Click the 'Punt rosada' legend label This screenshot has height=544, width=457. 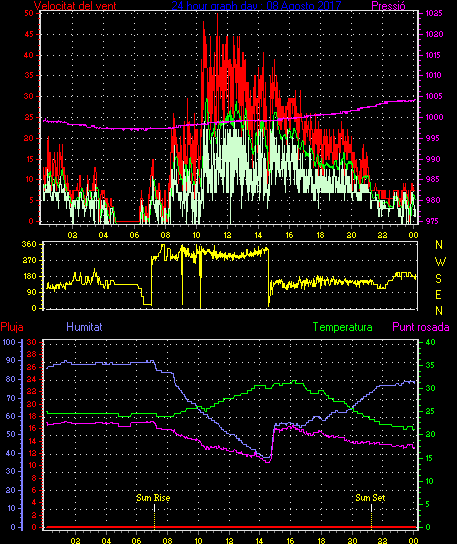pos(421,327)
